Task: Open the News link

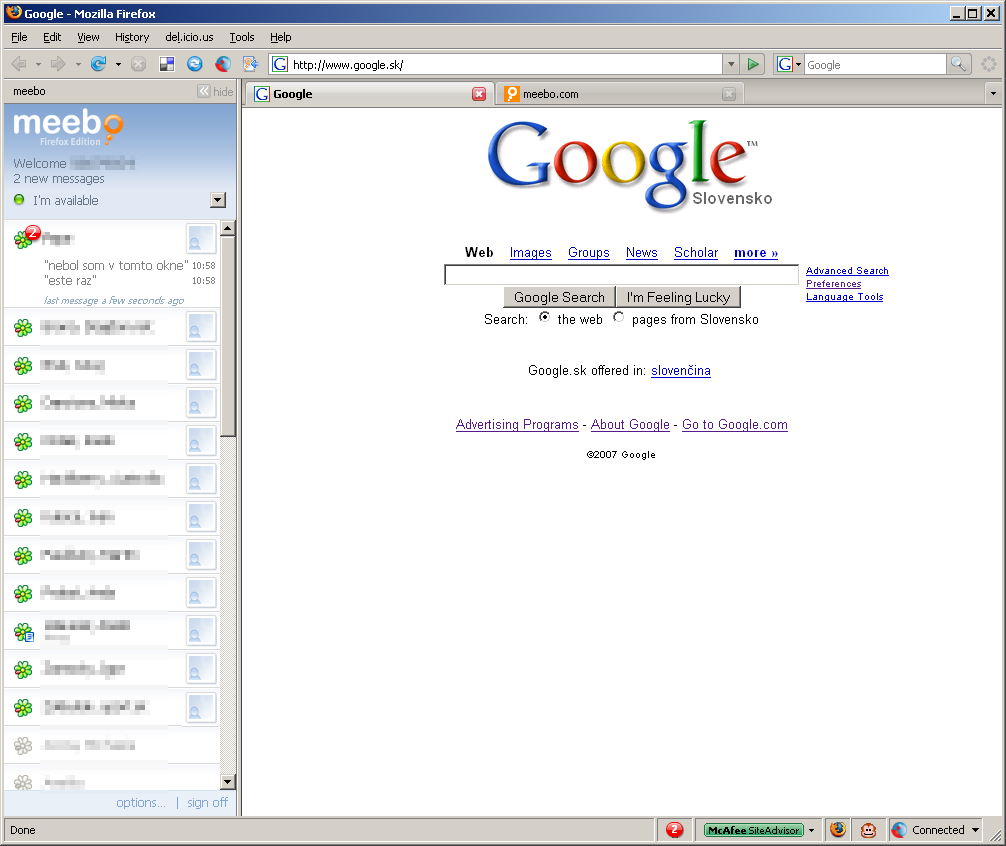Action: [x=642, y=253]
